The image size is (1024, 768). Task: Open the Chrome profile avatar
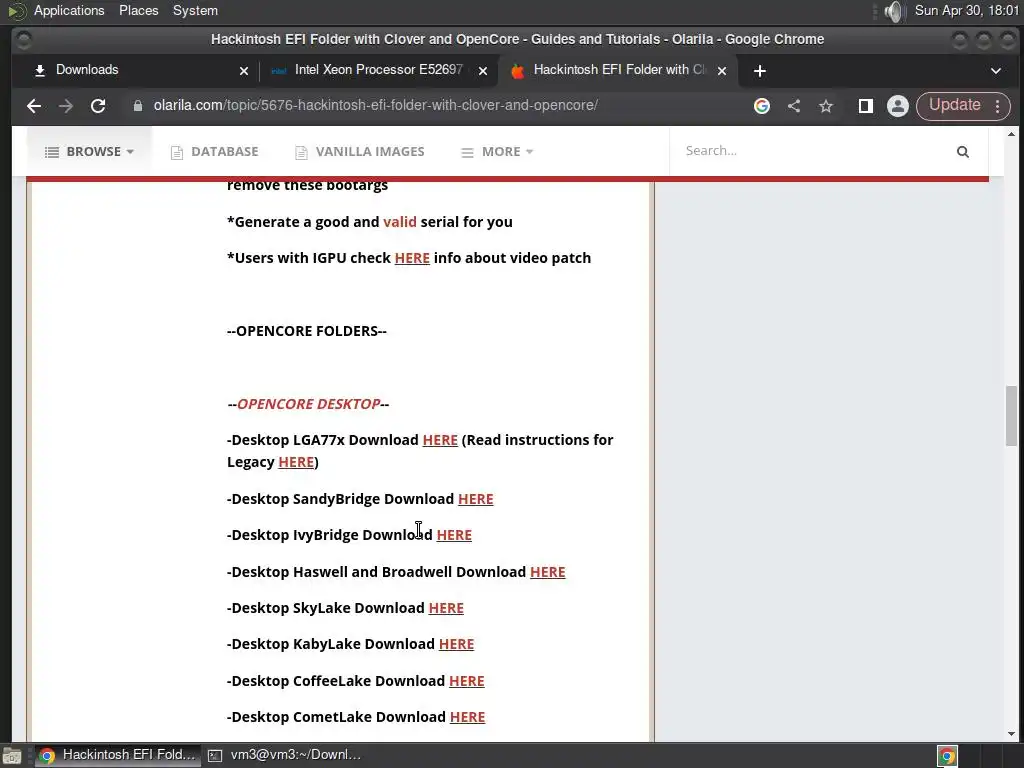click(898, 106)
